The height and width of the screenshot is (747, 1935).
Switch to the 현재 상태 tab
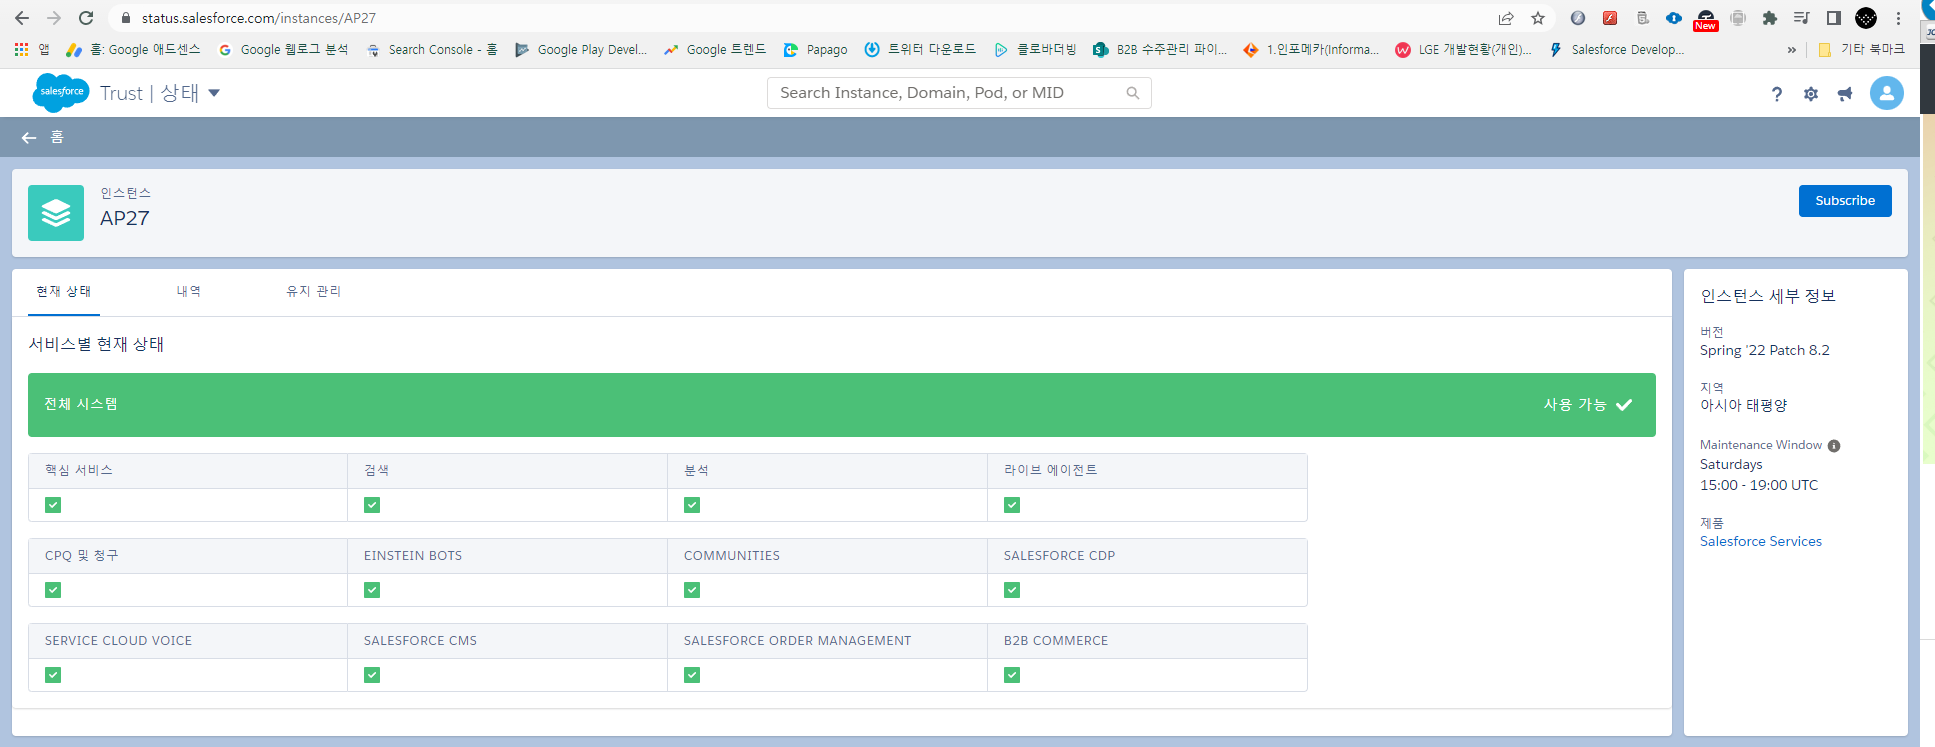click(64, 291)
